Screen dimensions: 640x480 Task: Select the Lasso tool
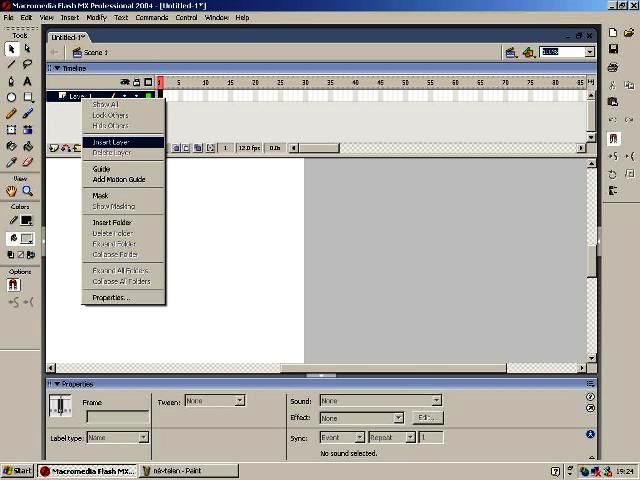coord(27,64)
